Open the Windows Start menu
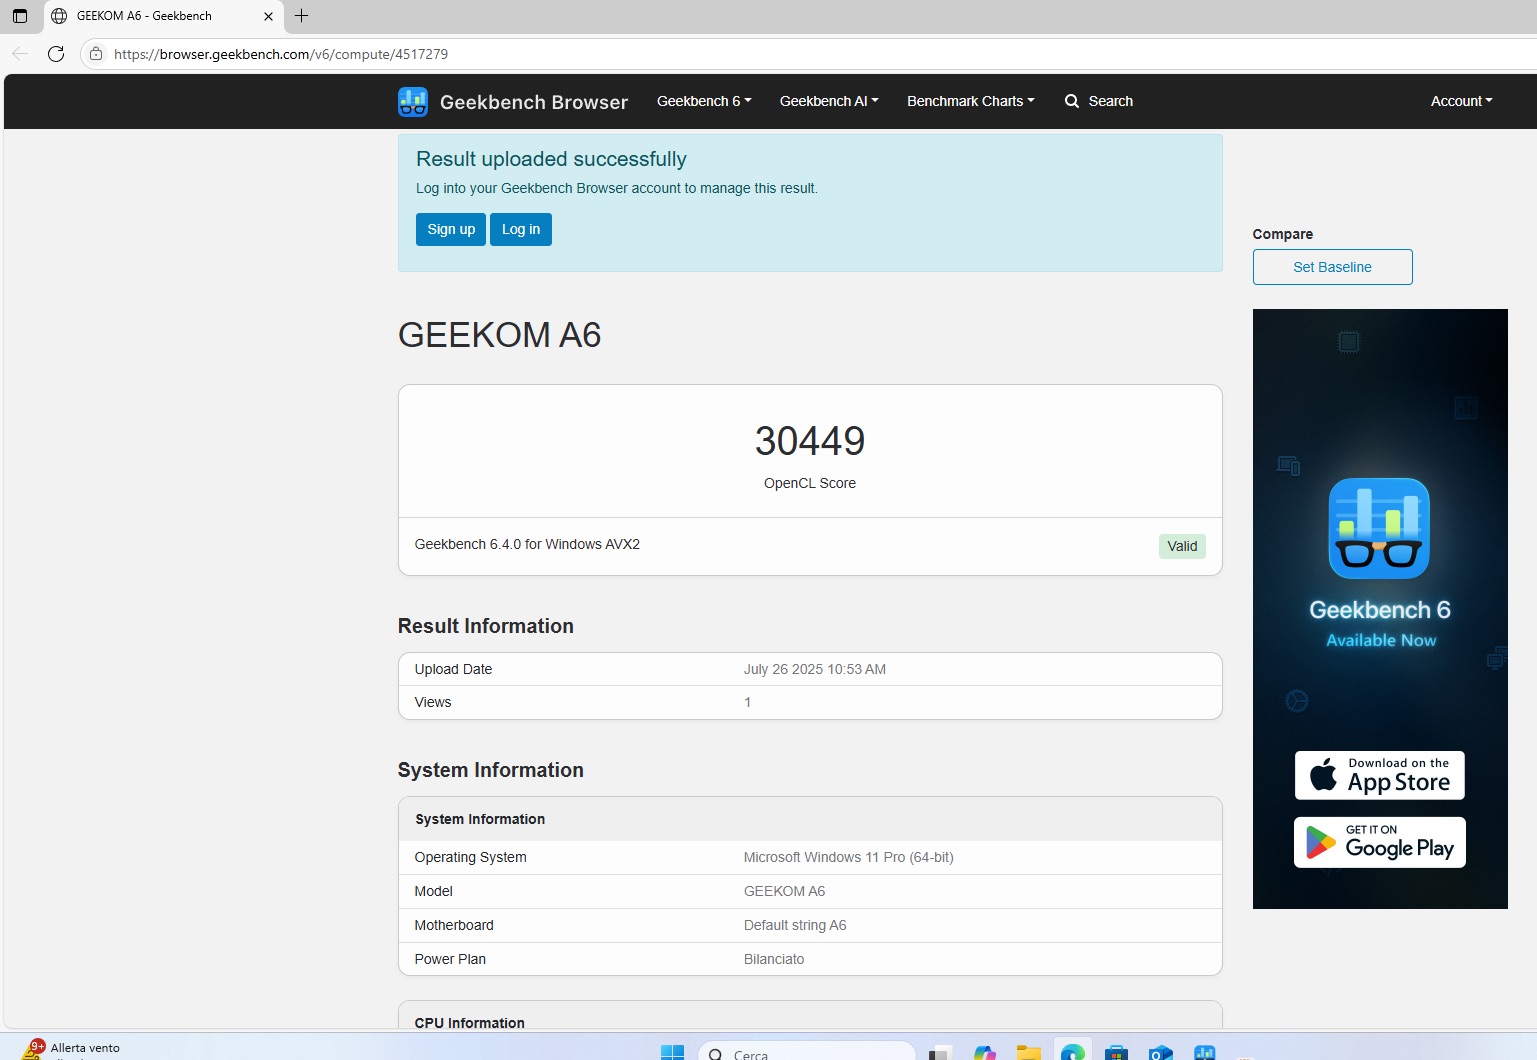 672,1052
